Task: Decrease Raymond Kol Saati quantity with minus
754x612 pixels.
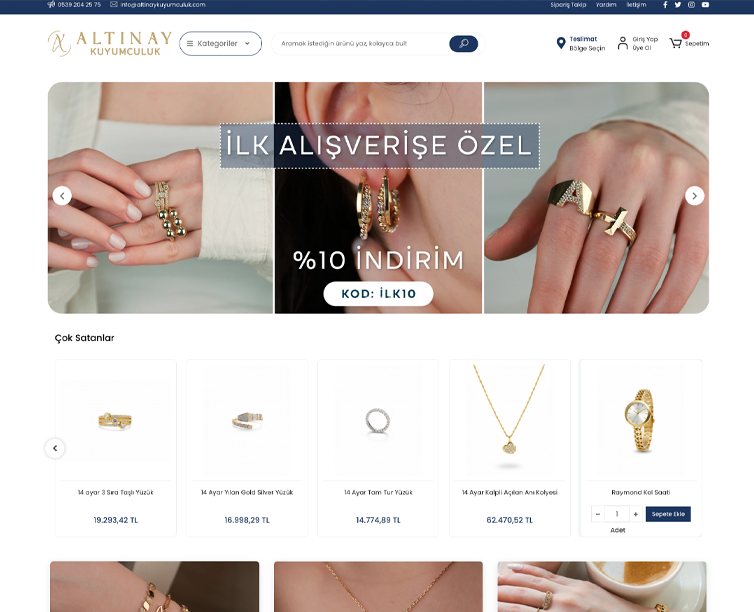Action: point(598,514)
